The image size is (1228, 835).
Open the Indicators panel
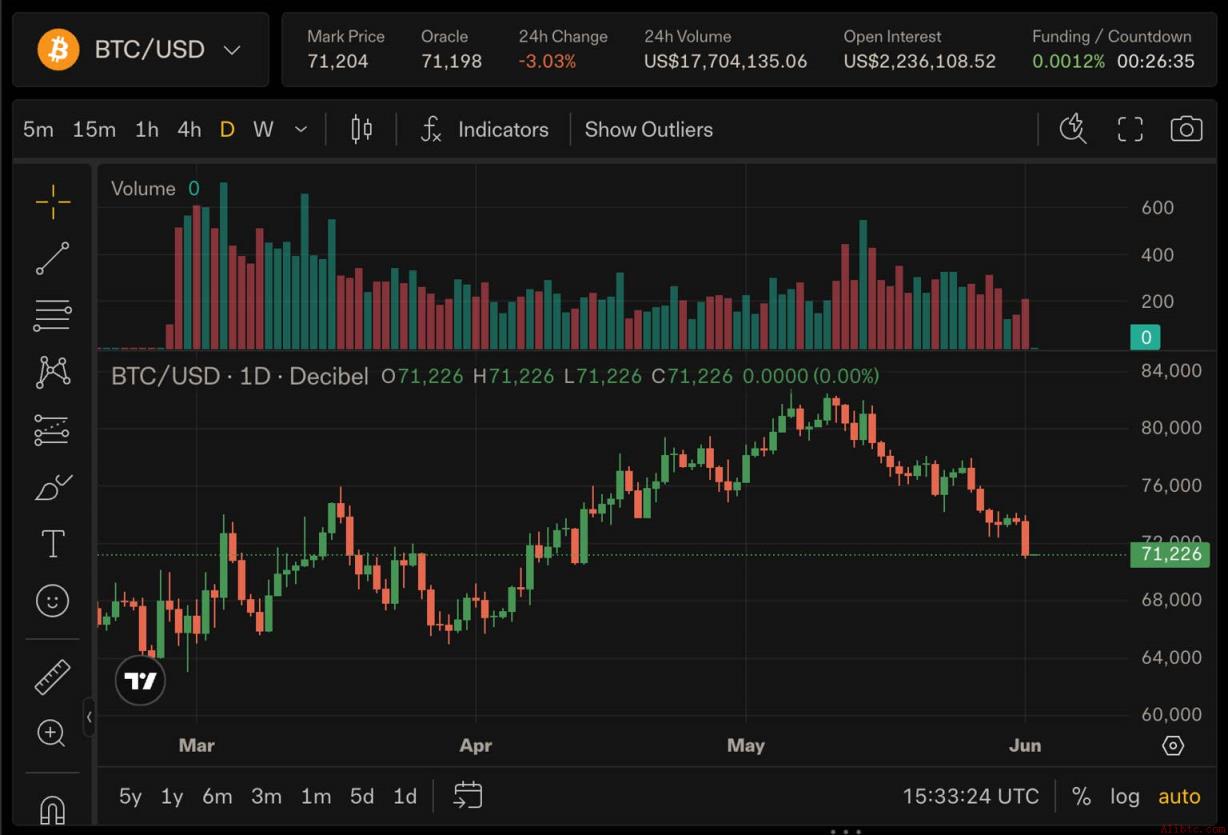pyautogui.click(x=485, y=130)
